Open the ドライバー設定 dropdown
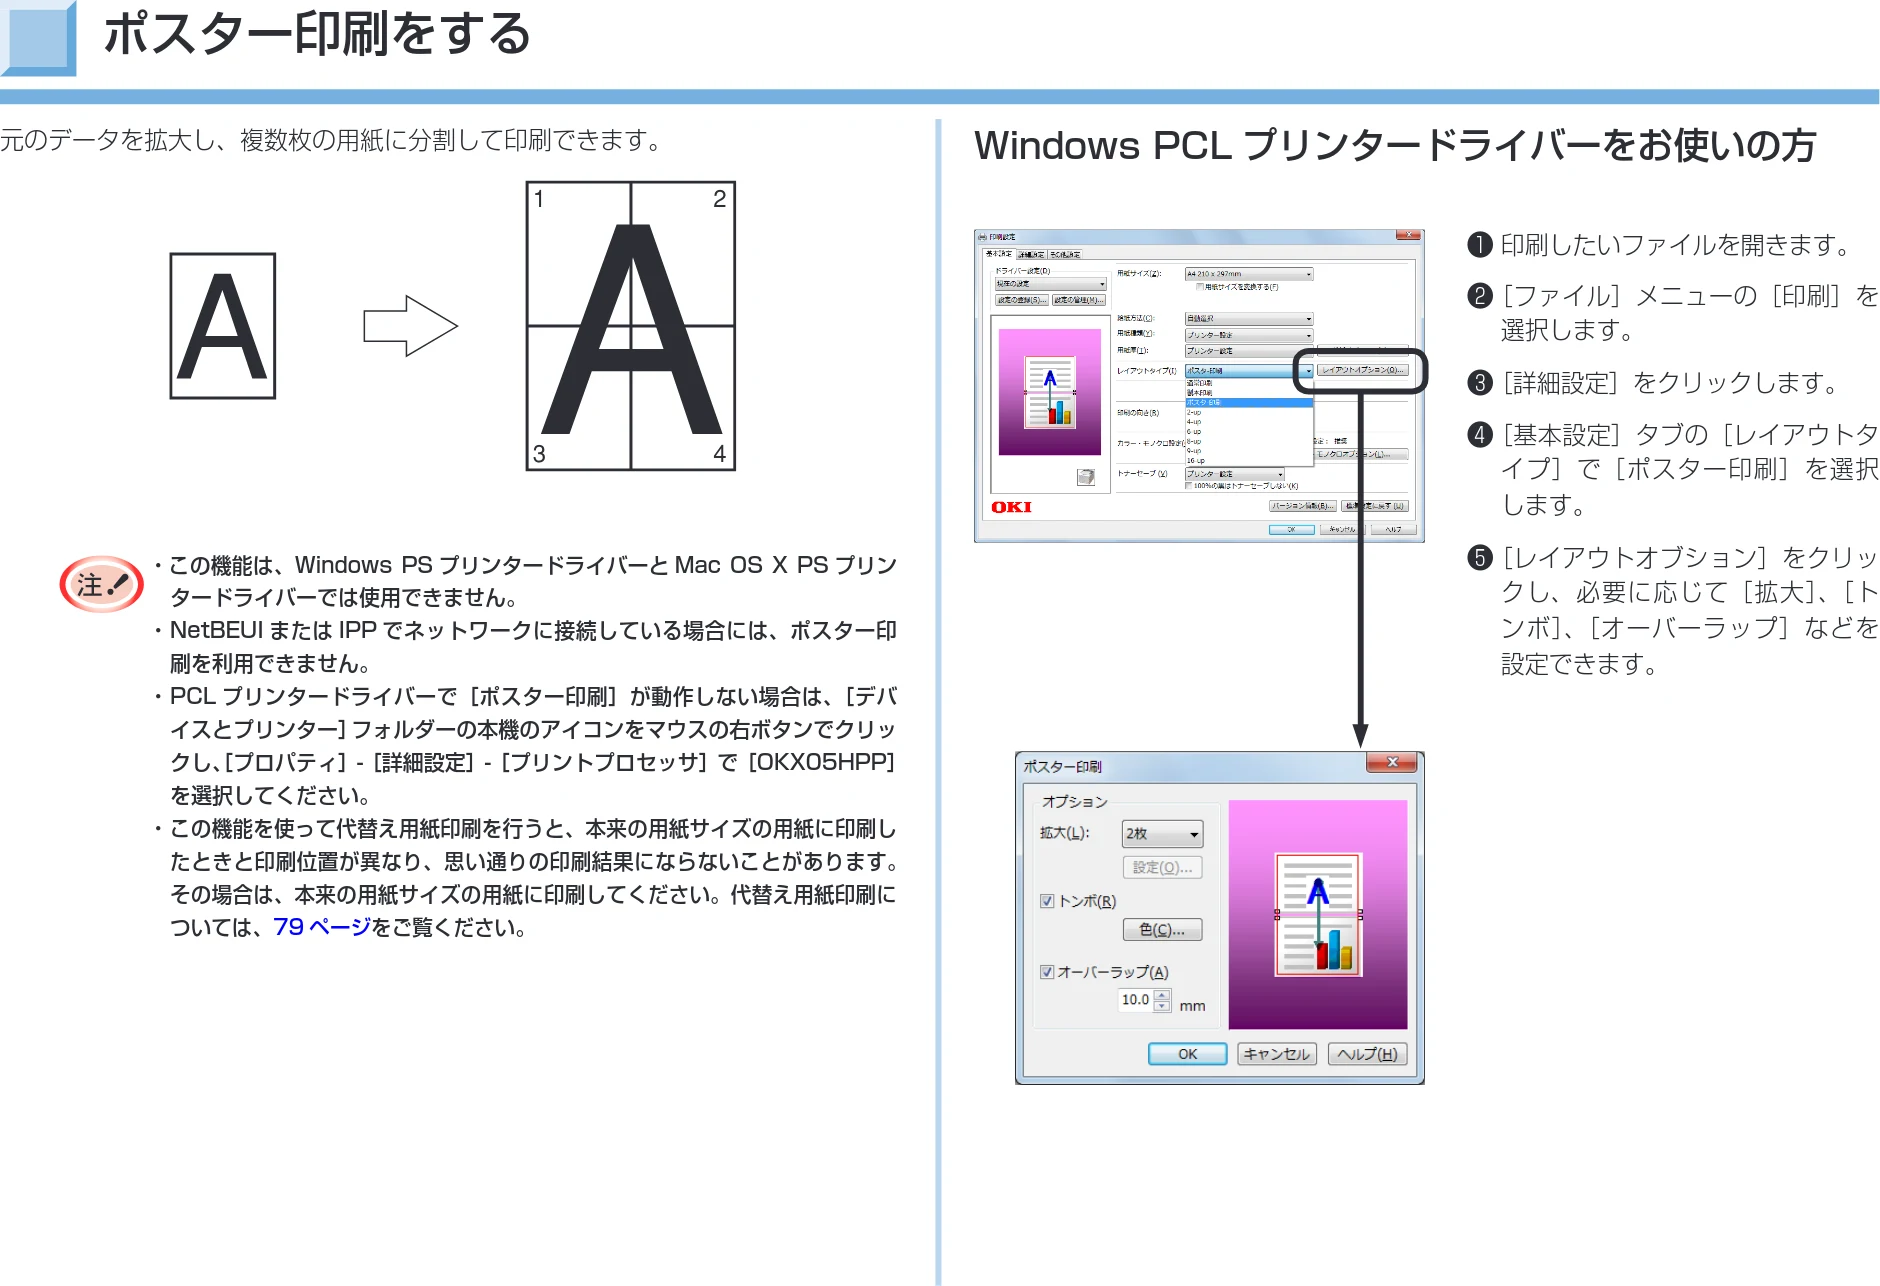The image size is (1880, 1286). pos(1050,284)
